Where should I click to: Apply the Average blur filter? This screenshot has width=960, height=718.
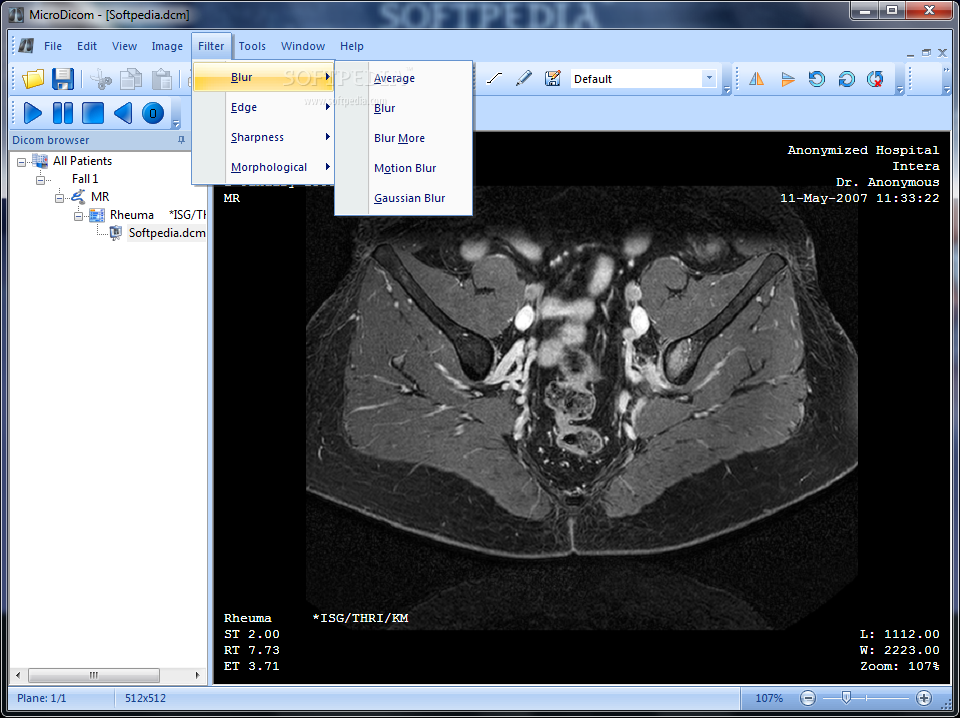[x=403, y=78]
